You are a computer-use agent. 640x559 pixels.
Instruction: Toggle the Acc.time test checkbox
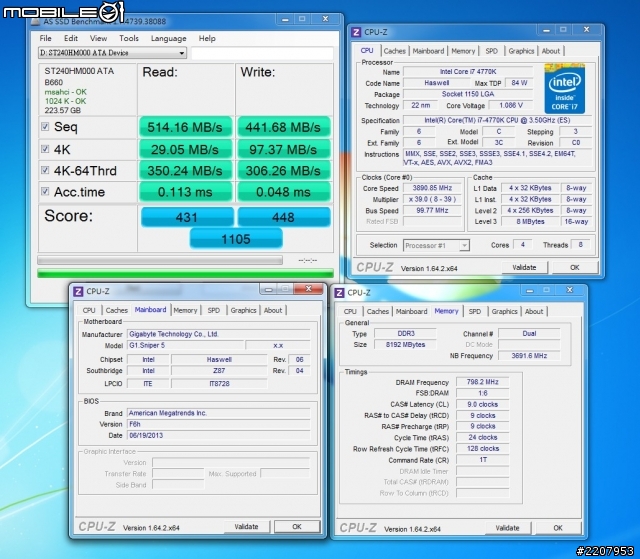(x=45, y=191)
